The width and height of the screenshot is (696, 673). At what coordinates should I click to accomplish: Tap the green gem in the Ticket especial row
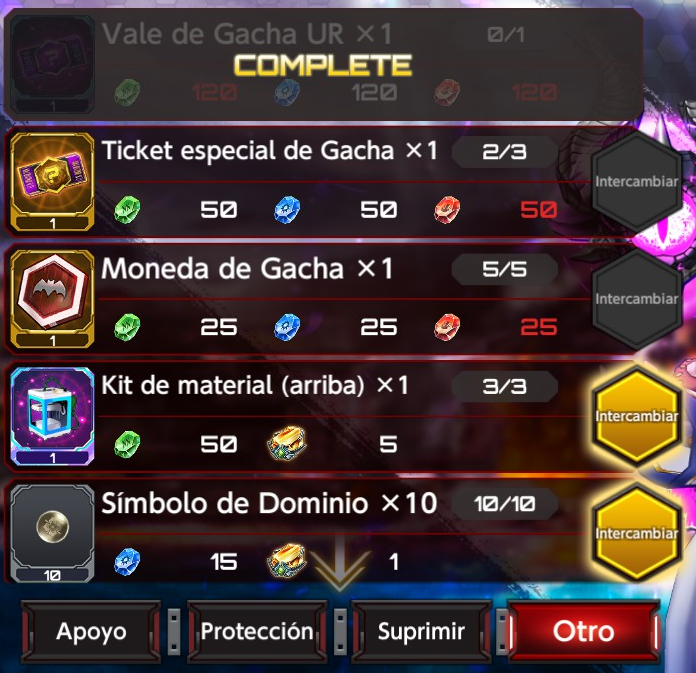[x=127, y=210]
